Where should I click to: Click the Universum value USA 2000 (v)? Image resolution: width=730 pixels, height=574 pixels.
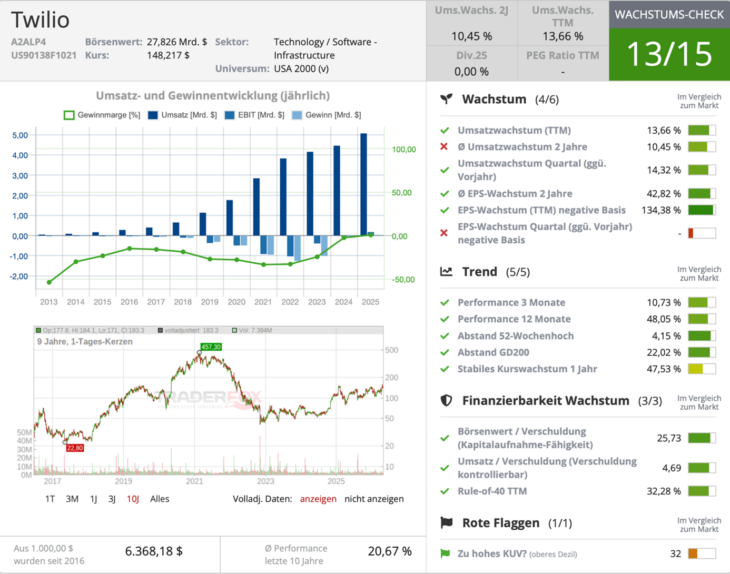[301, 68]
